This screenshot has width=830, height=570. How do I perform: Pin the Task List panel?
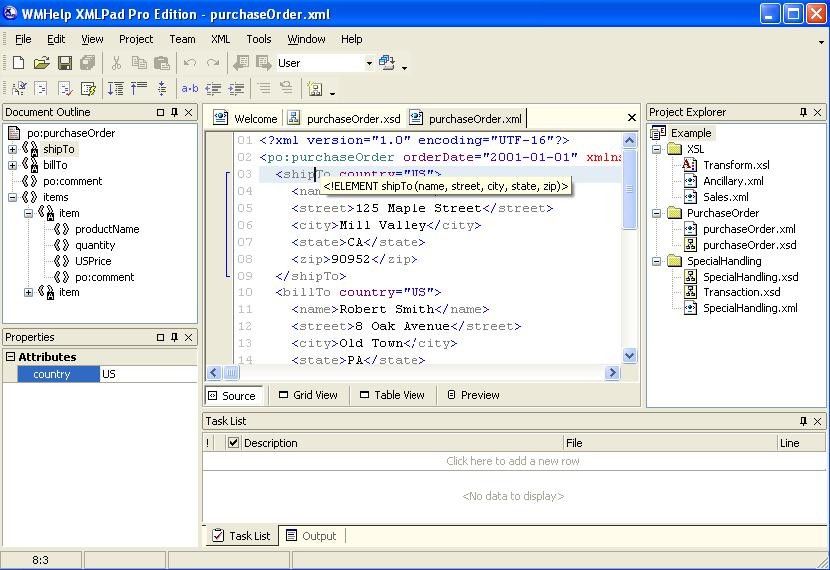click(x=803, y=421)
